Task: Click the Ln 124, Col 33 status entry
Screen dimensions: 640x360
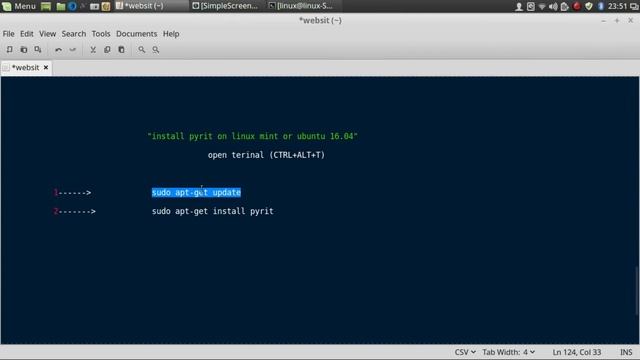Action: 577,352
